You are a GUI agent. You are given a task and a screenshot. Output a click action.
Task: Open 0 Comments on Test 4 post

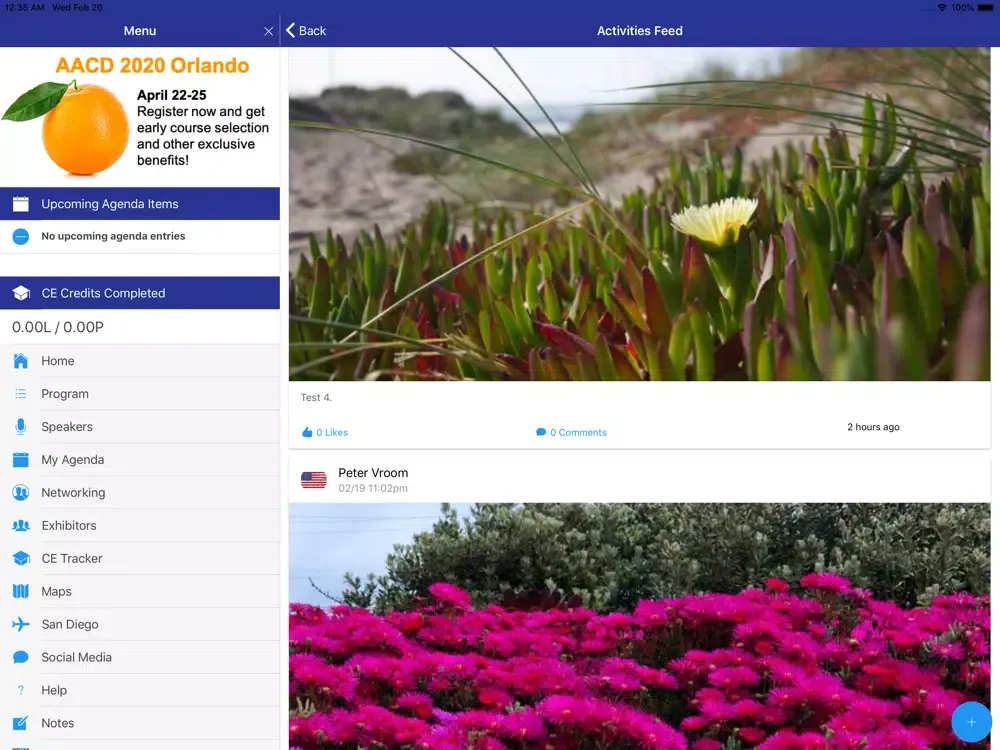click(571, 432)
